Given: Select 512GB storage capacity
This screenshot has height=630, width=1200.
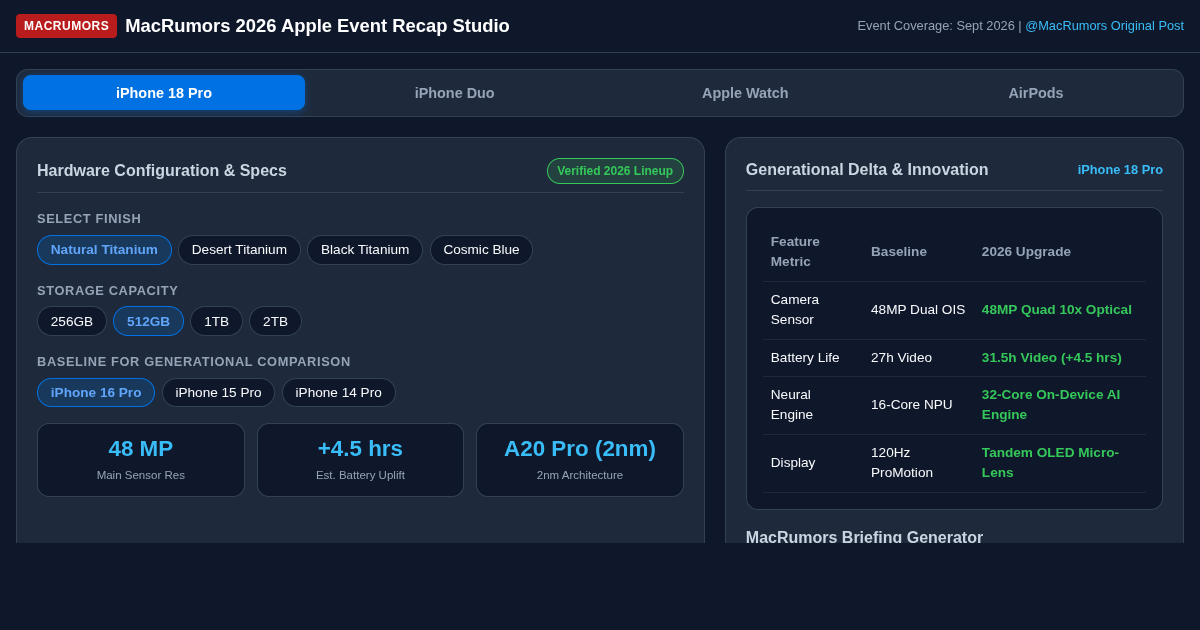Looking at the screenshot, I should (148, 321).
